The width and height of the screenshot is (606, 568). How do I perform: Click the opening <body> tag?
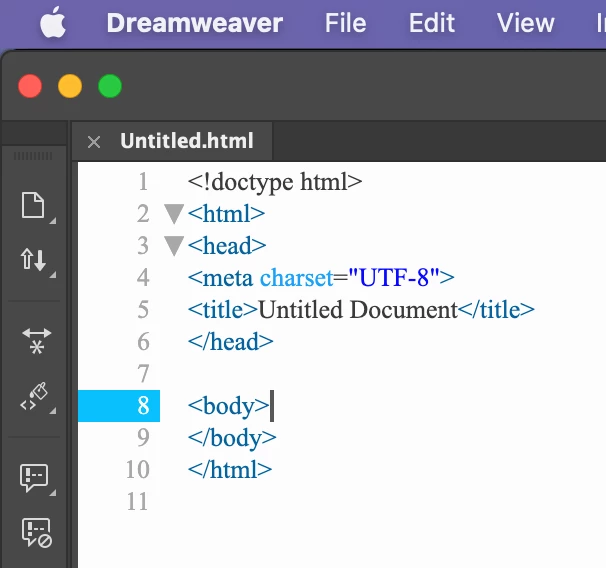[228, 406]
